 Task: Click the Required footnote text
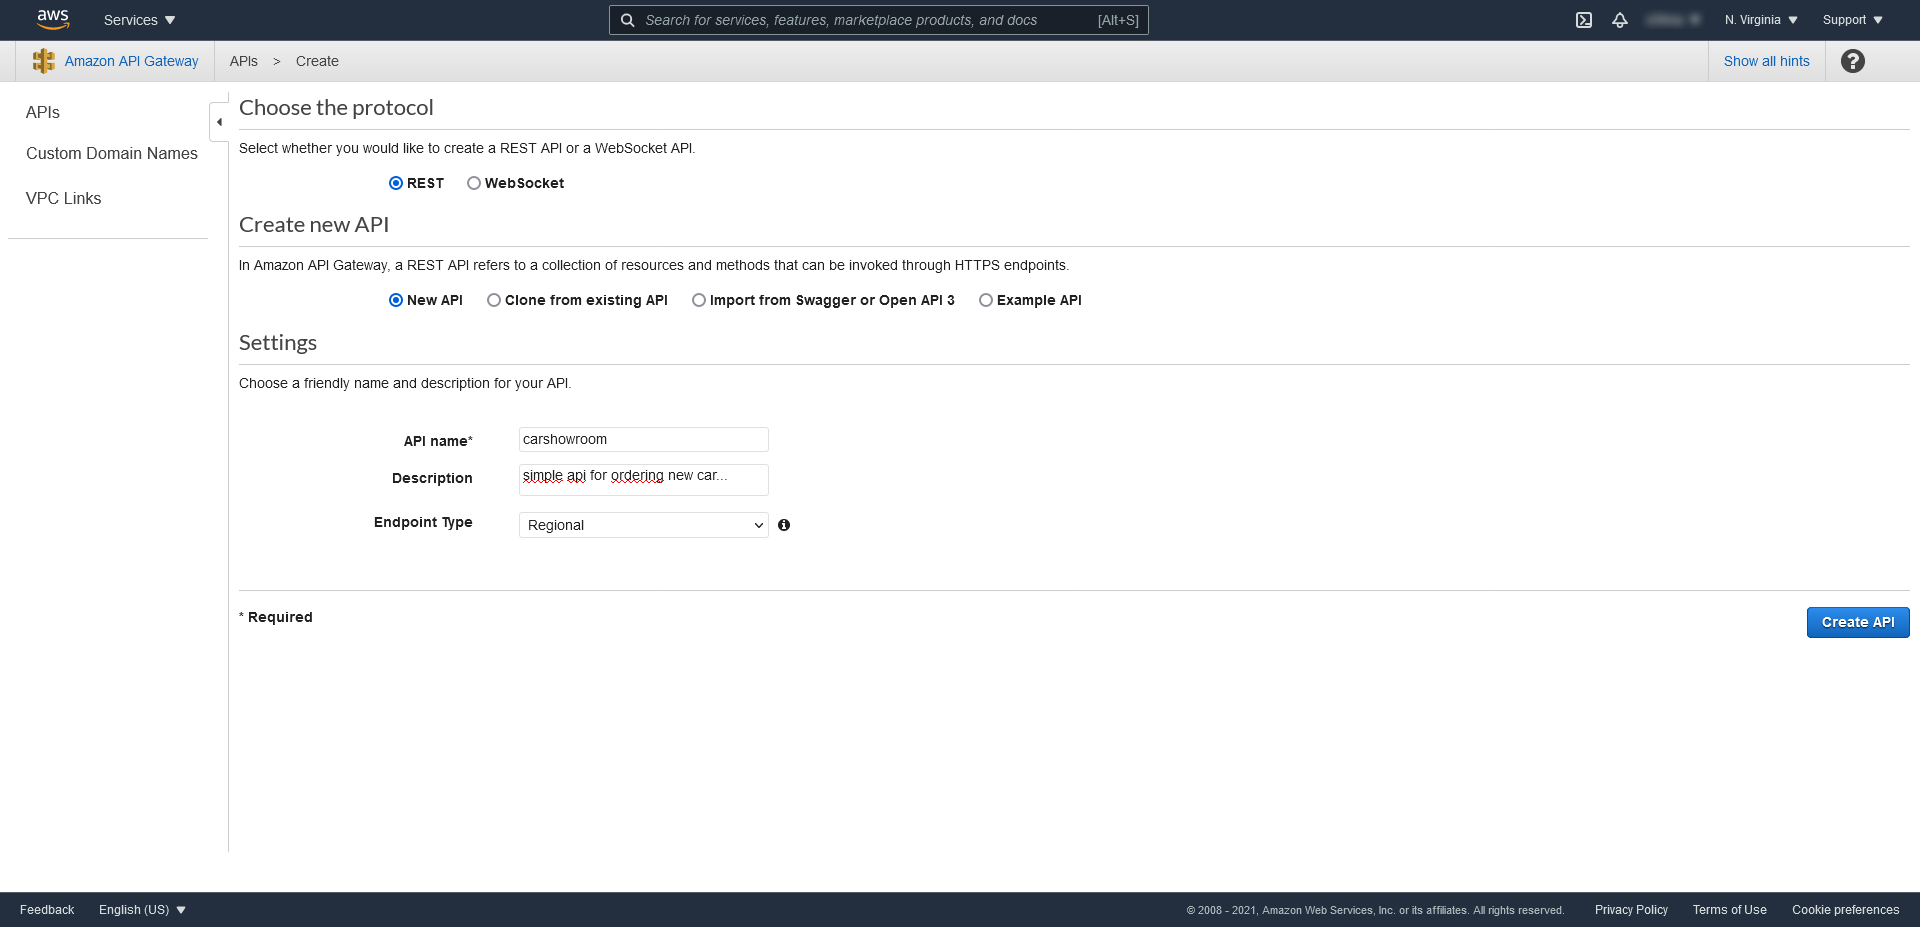click(x=276, y=617)
